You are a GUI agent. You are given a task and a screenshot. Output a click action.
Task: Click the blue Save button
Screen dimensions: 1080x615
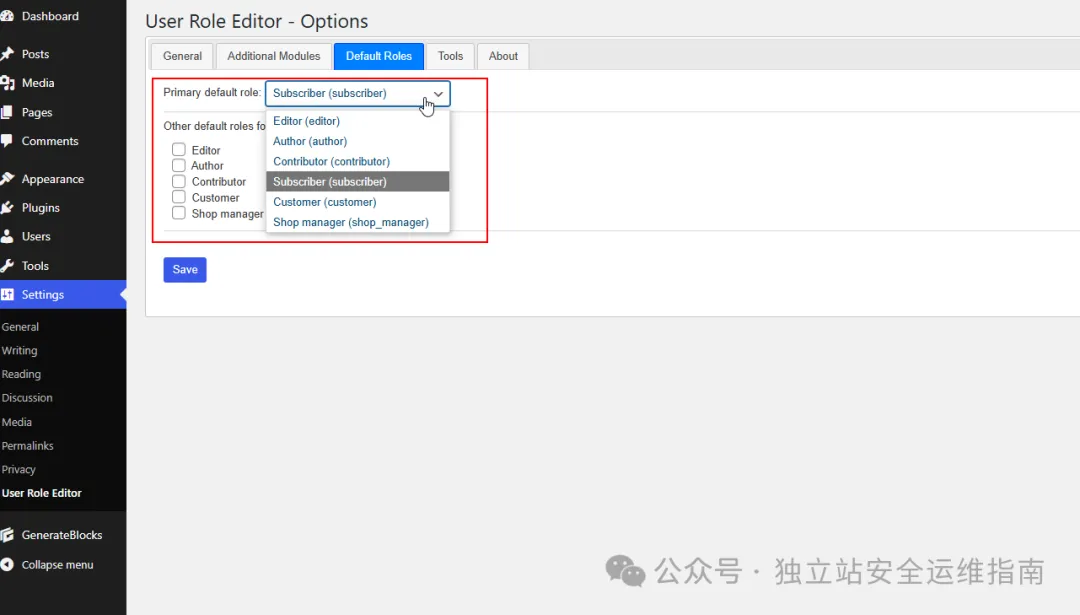[x=185, y=270]
